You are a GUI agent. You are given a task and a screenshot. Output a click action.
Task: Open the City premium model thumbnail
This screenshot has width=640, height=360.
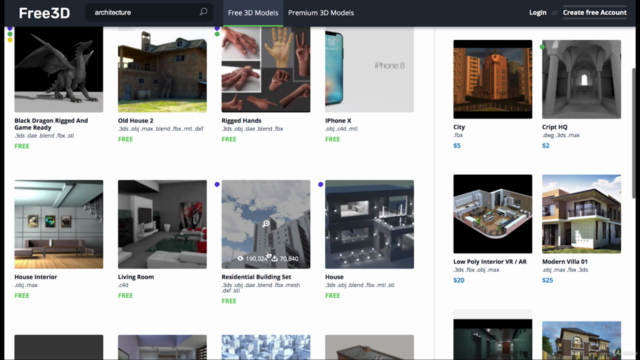coord(493,79)
